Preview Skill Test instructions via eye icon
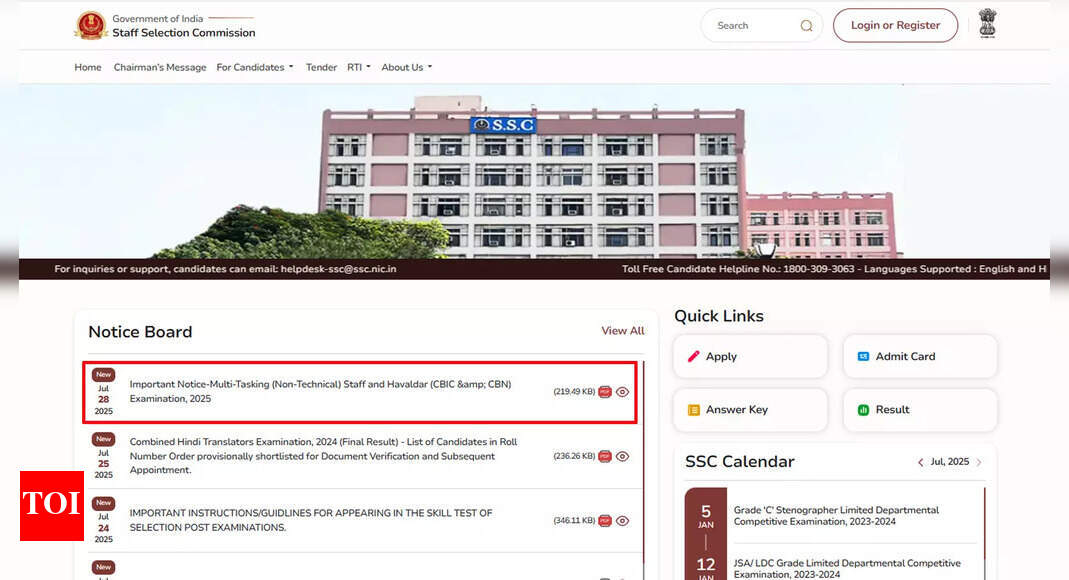 (x=622, y=520)
